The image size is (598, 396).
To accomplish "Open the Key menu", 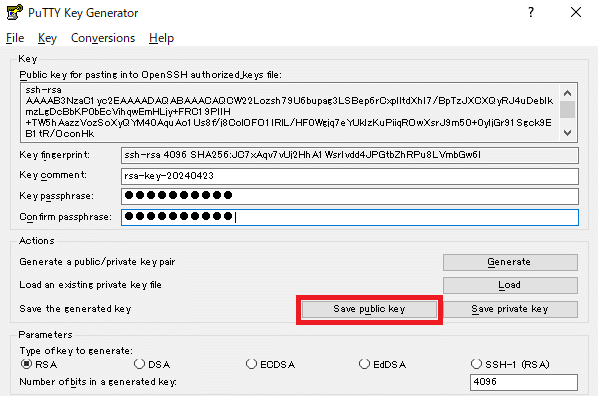I will pos(47,38).
